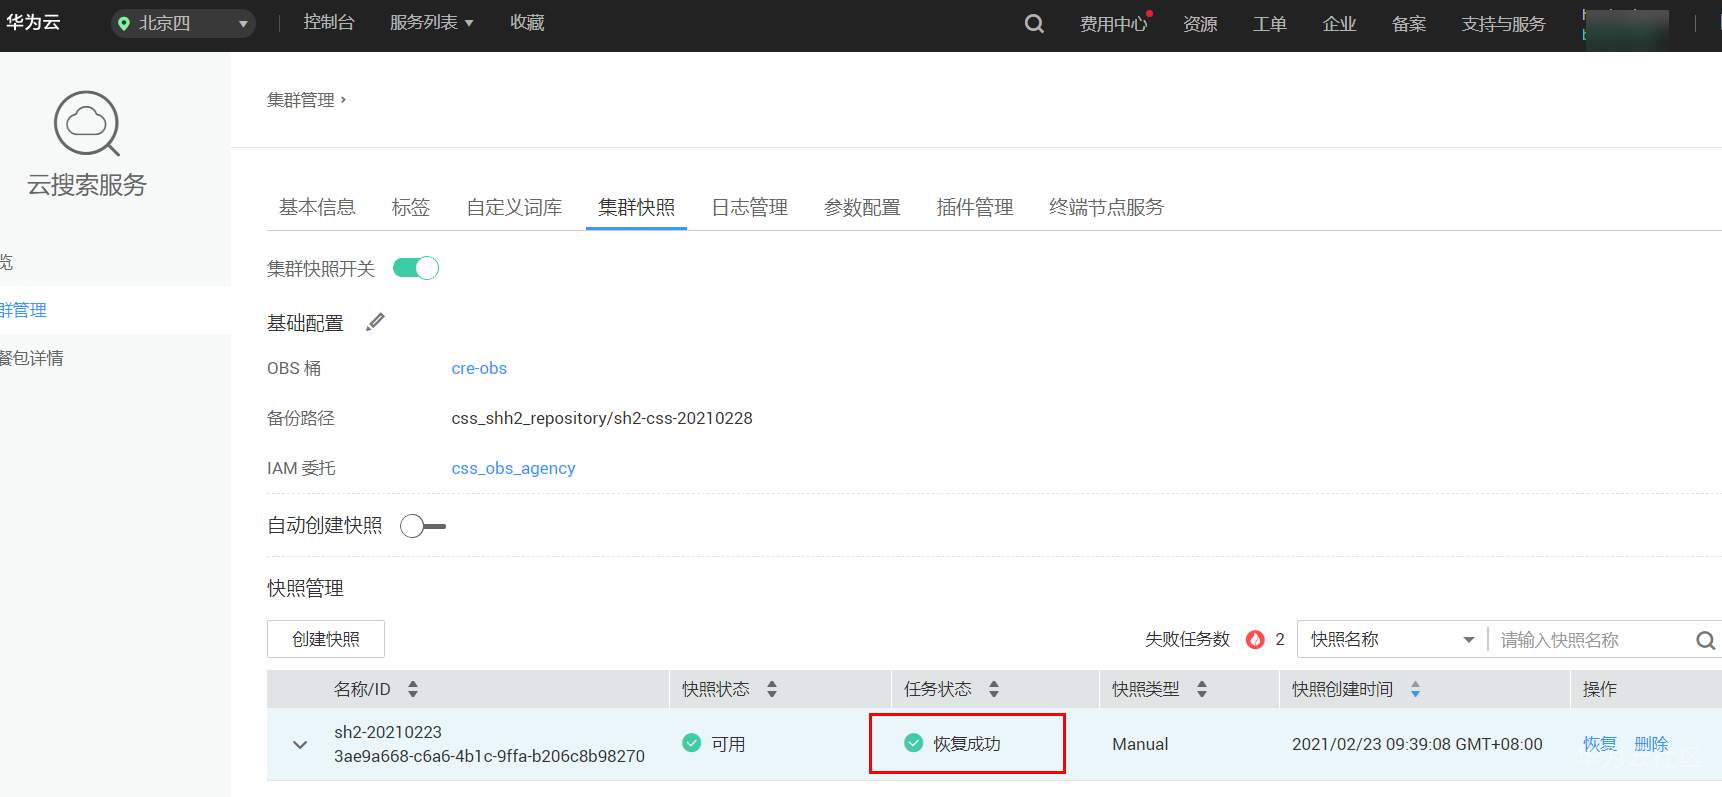Open the css_obs_agency link

[513, 468]
